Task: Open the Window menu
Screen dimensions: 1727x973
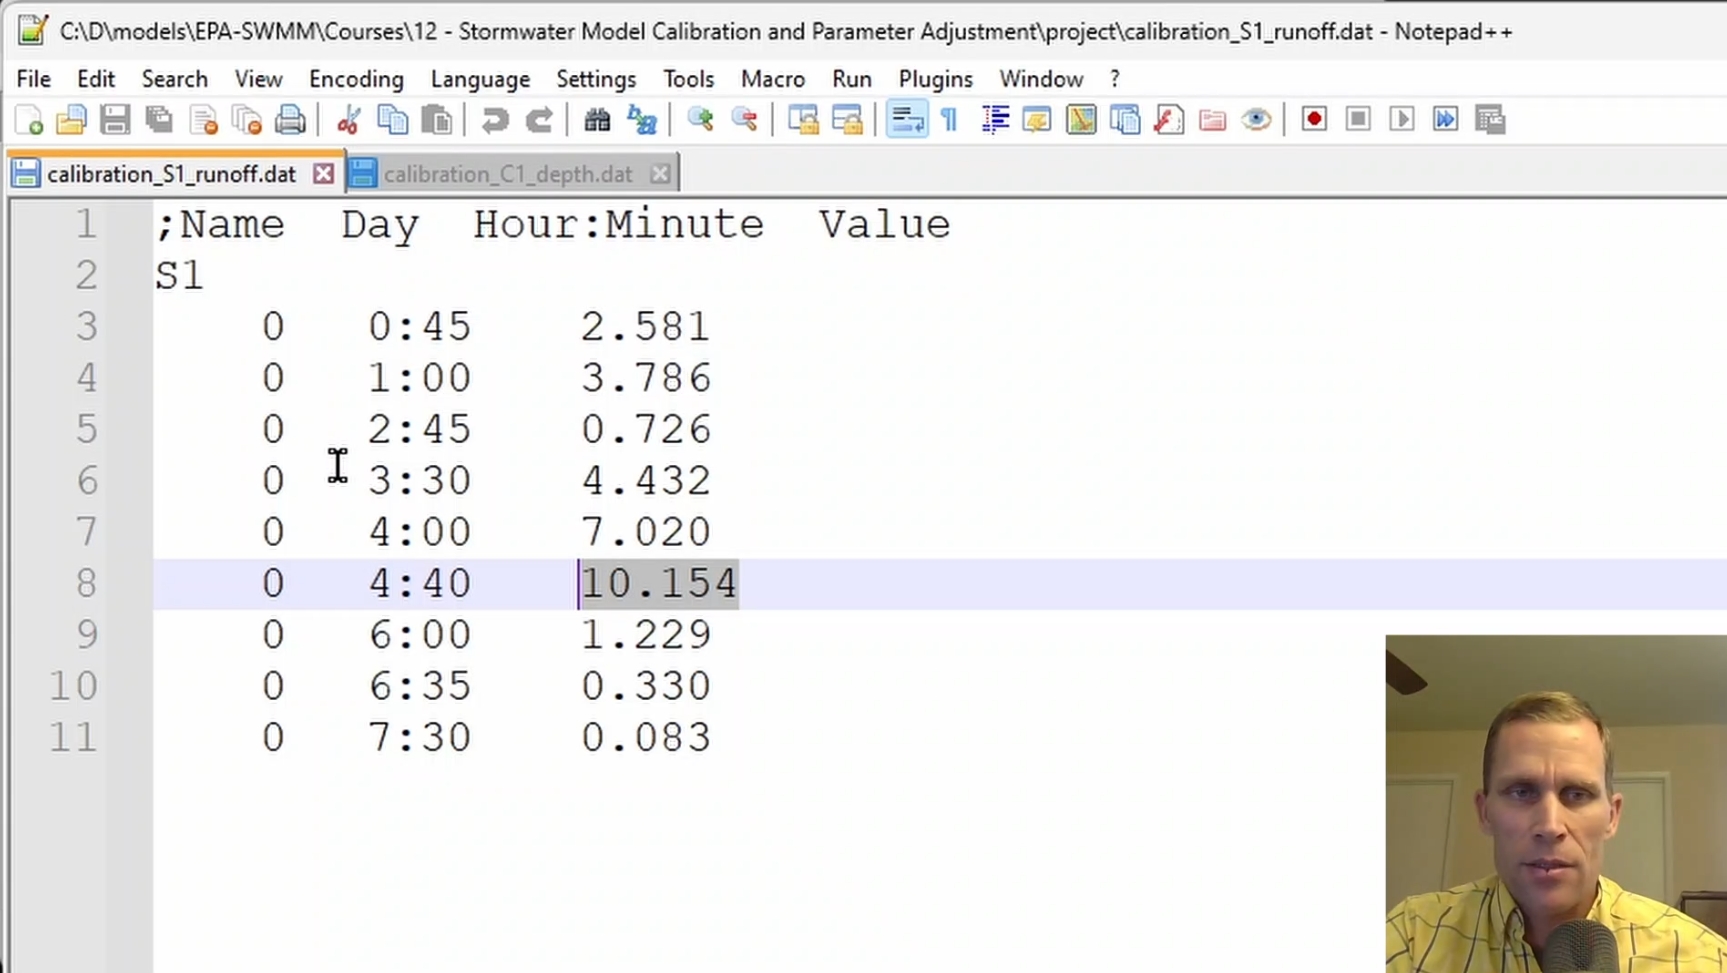Action: 1041,79
